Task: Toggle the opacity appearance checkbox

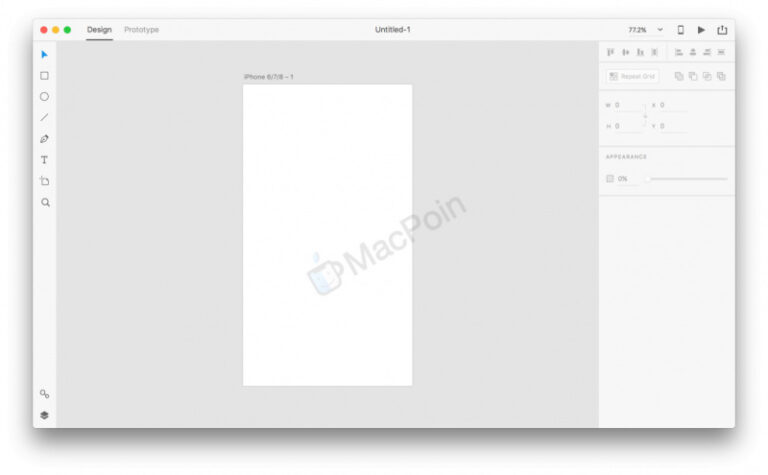Action: click(610, 179)
